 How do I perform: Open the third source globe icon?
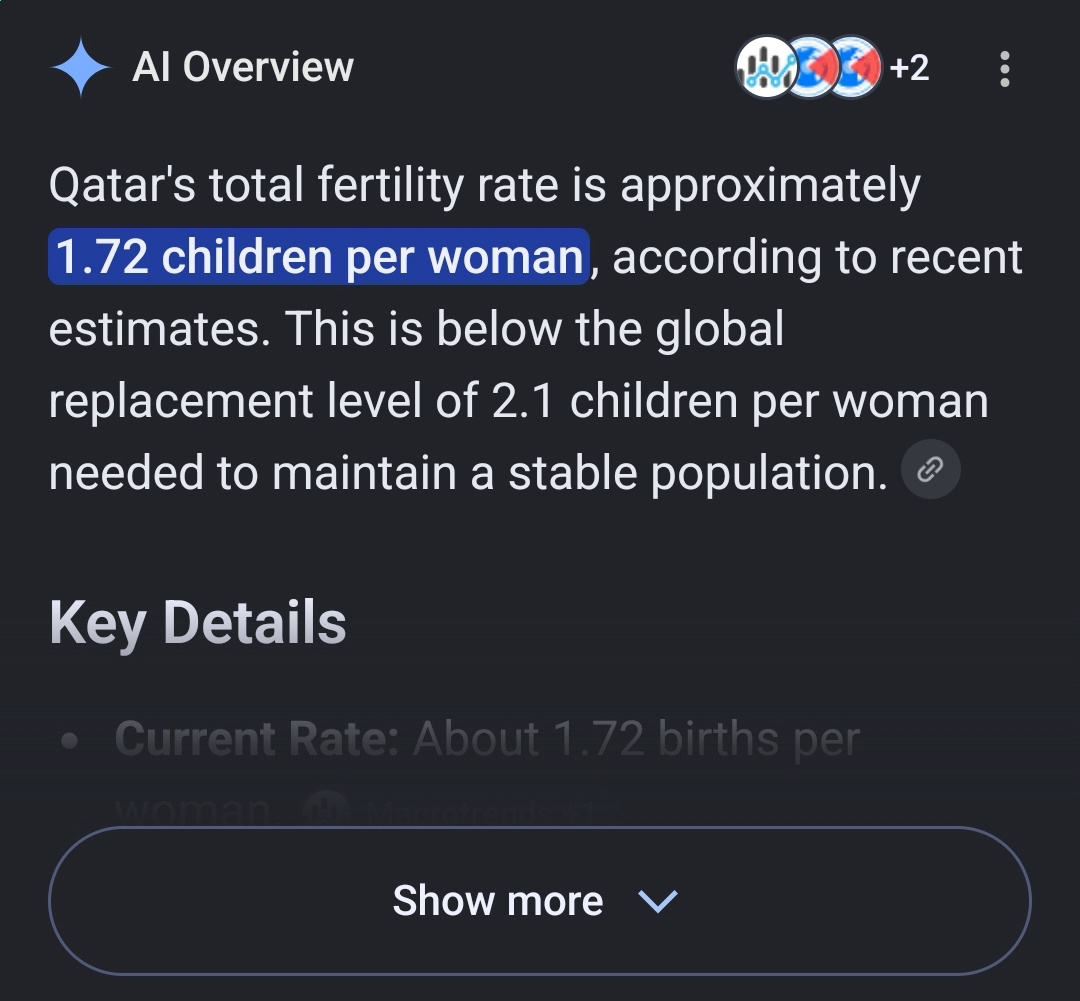[854, 67]
